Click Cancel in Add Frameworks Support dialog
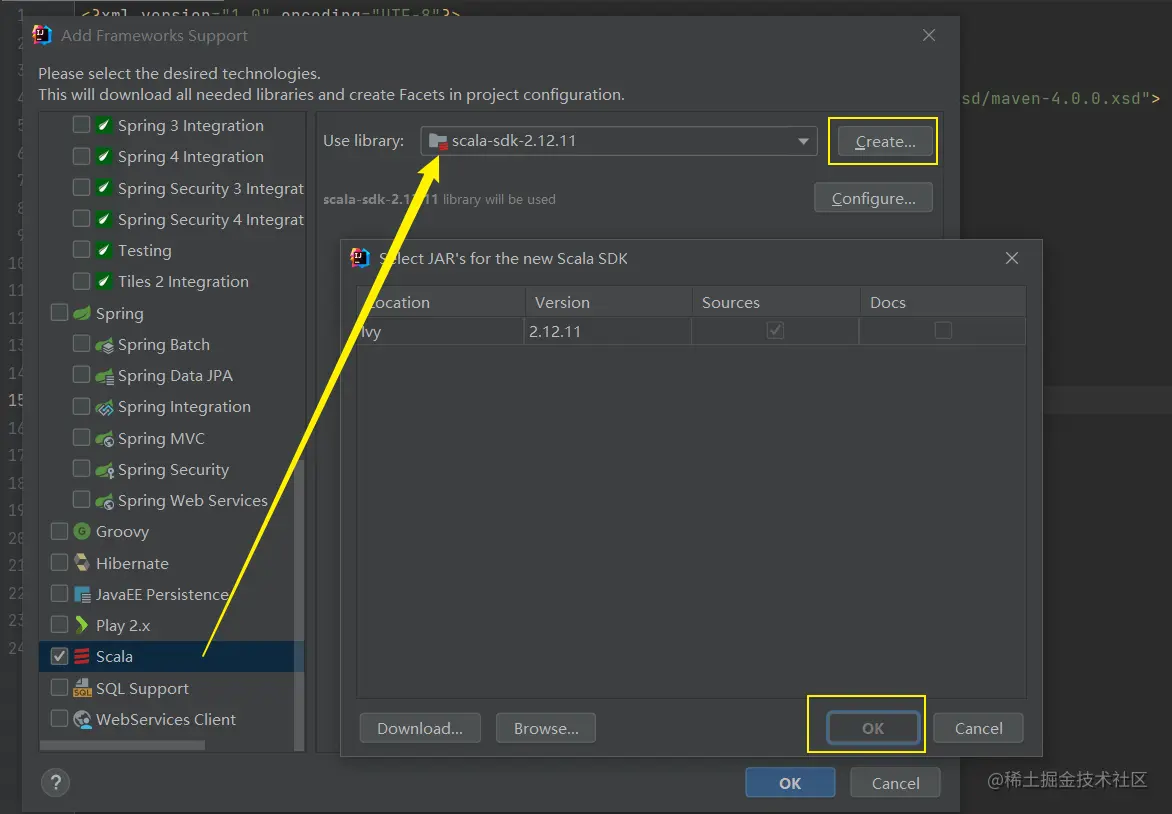1172x814 pixels. pyautogui.click(x=895, y=783)
